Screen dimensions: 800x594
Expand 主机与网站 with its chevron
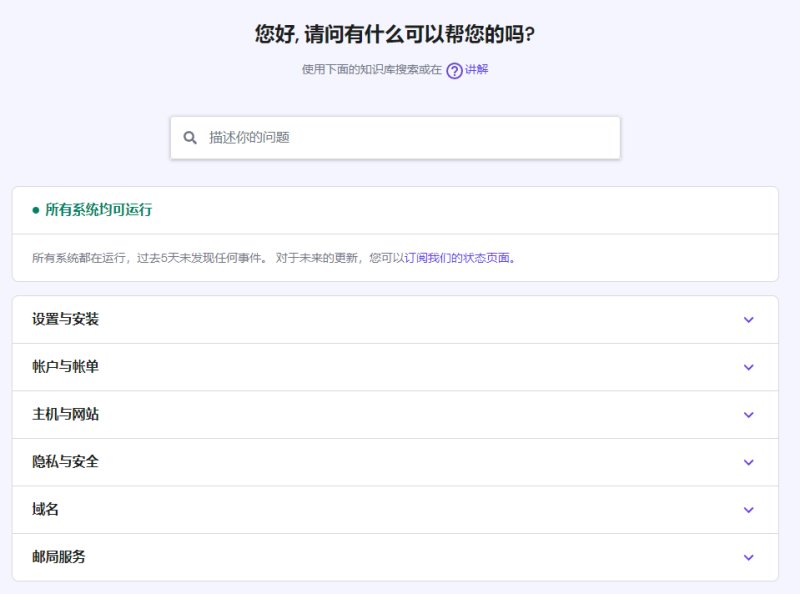pyautogui.click(x=748, y=415)
